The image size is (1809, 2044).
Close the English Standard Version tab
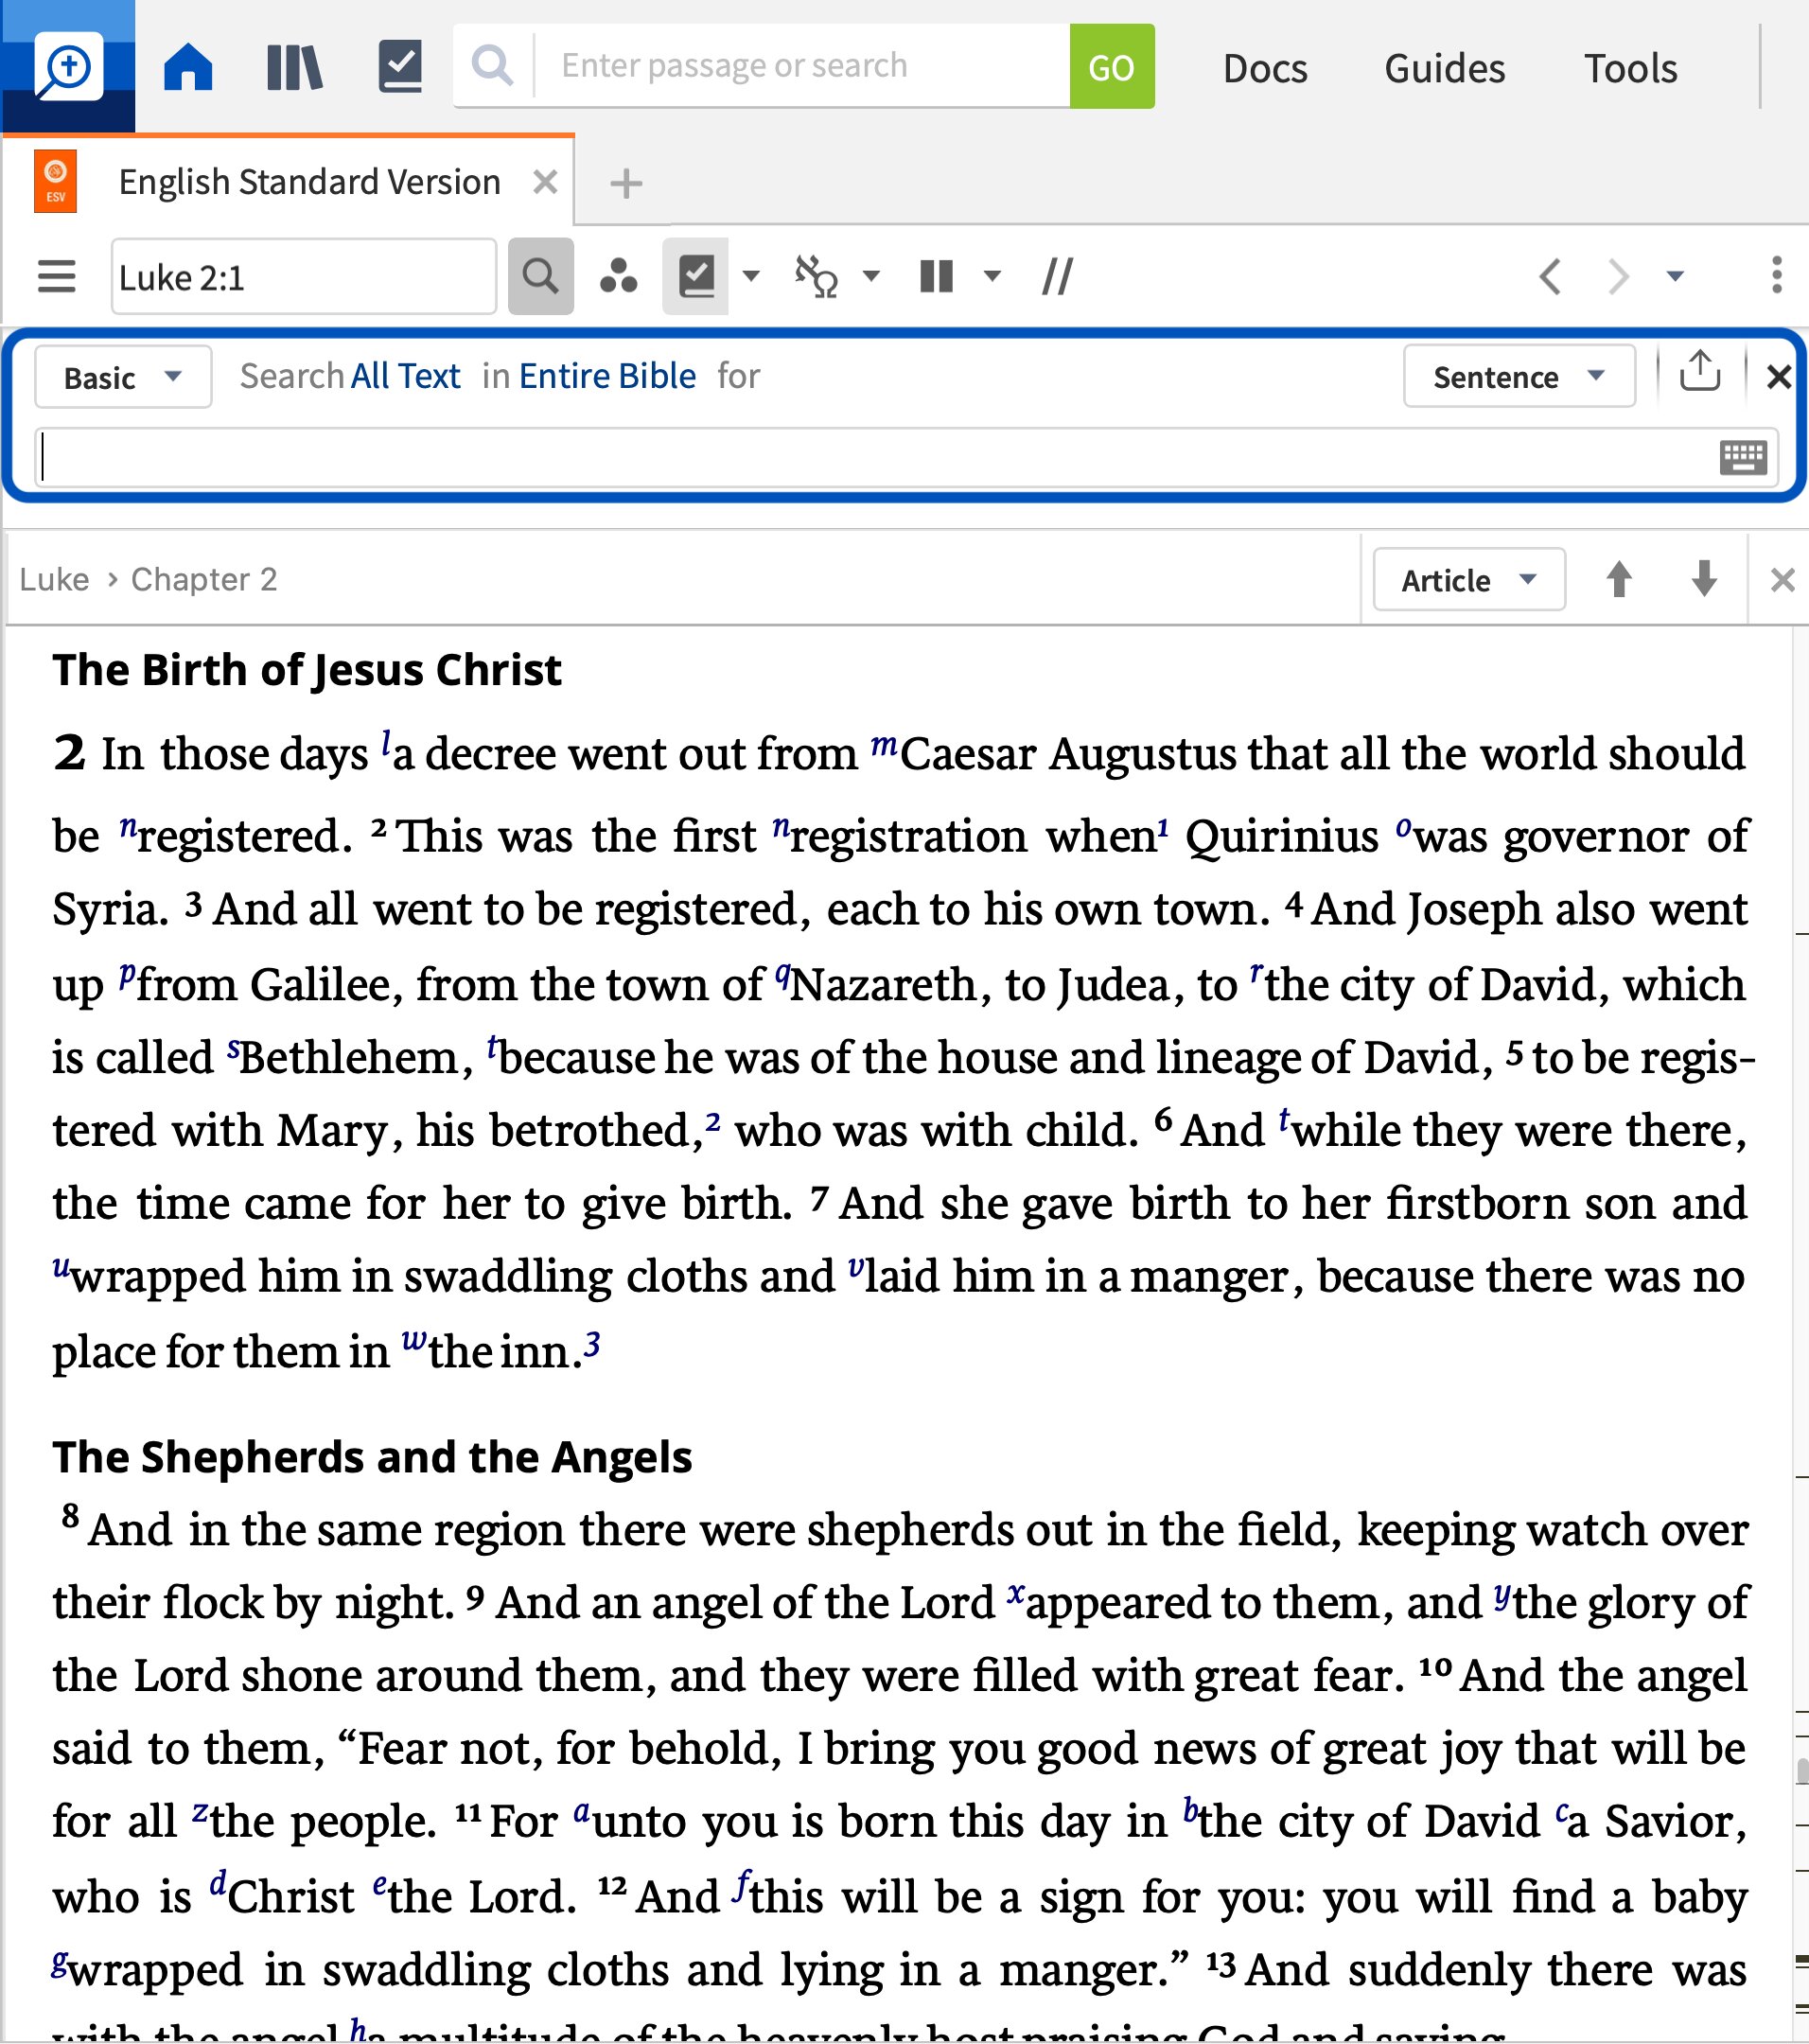545,182
